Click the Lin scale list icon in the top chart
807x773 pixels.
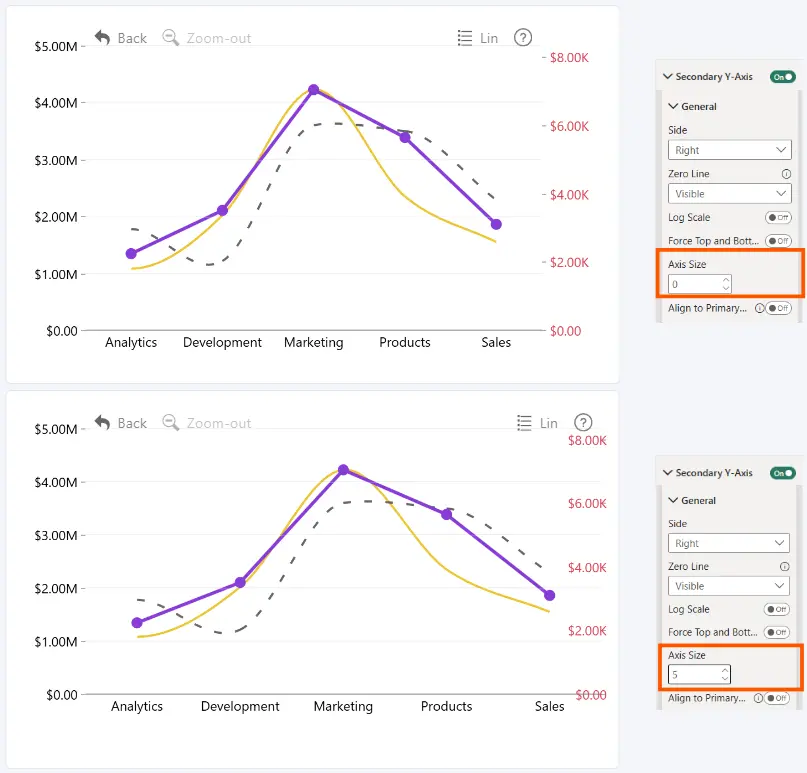click(465, 38)
